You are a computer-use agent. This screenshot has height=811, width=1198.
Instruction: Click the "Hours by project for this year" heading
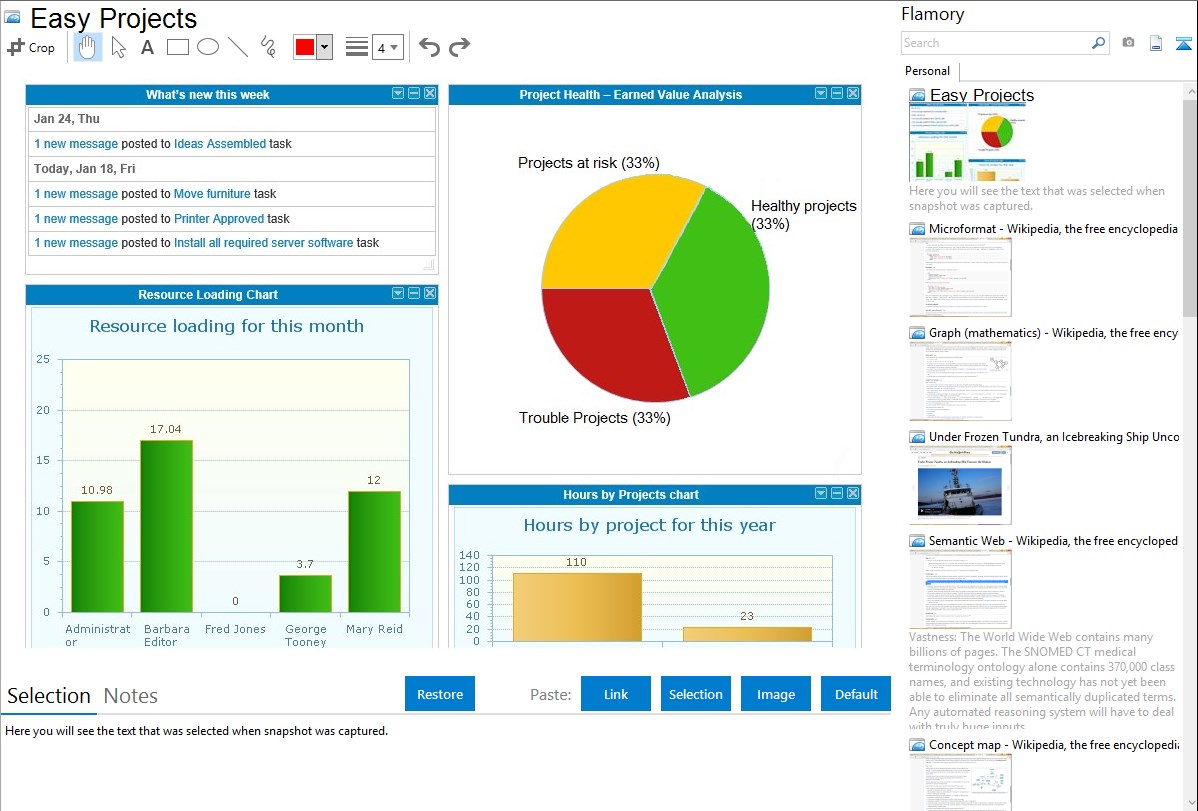[x=649, y=525]
